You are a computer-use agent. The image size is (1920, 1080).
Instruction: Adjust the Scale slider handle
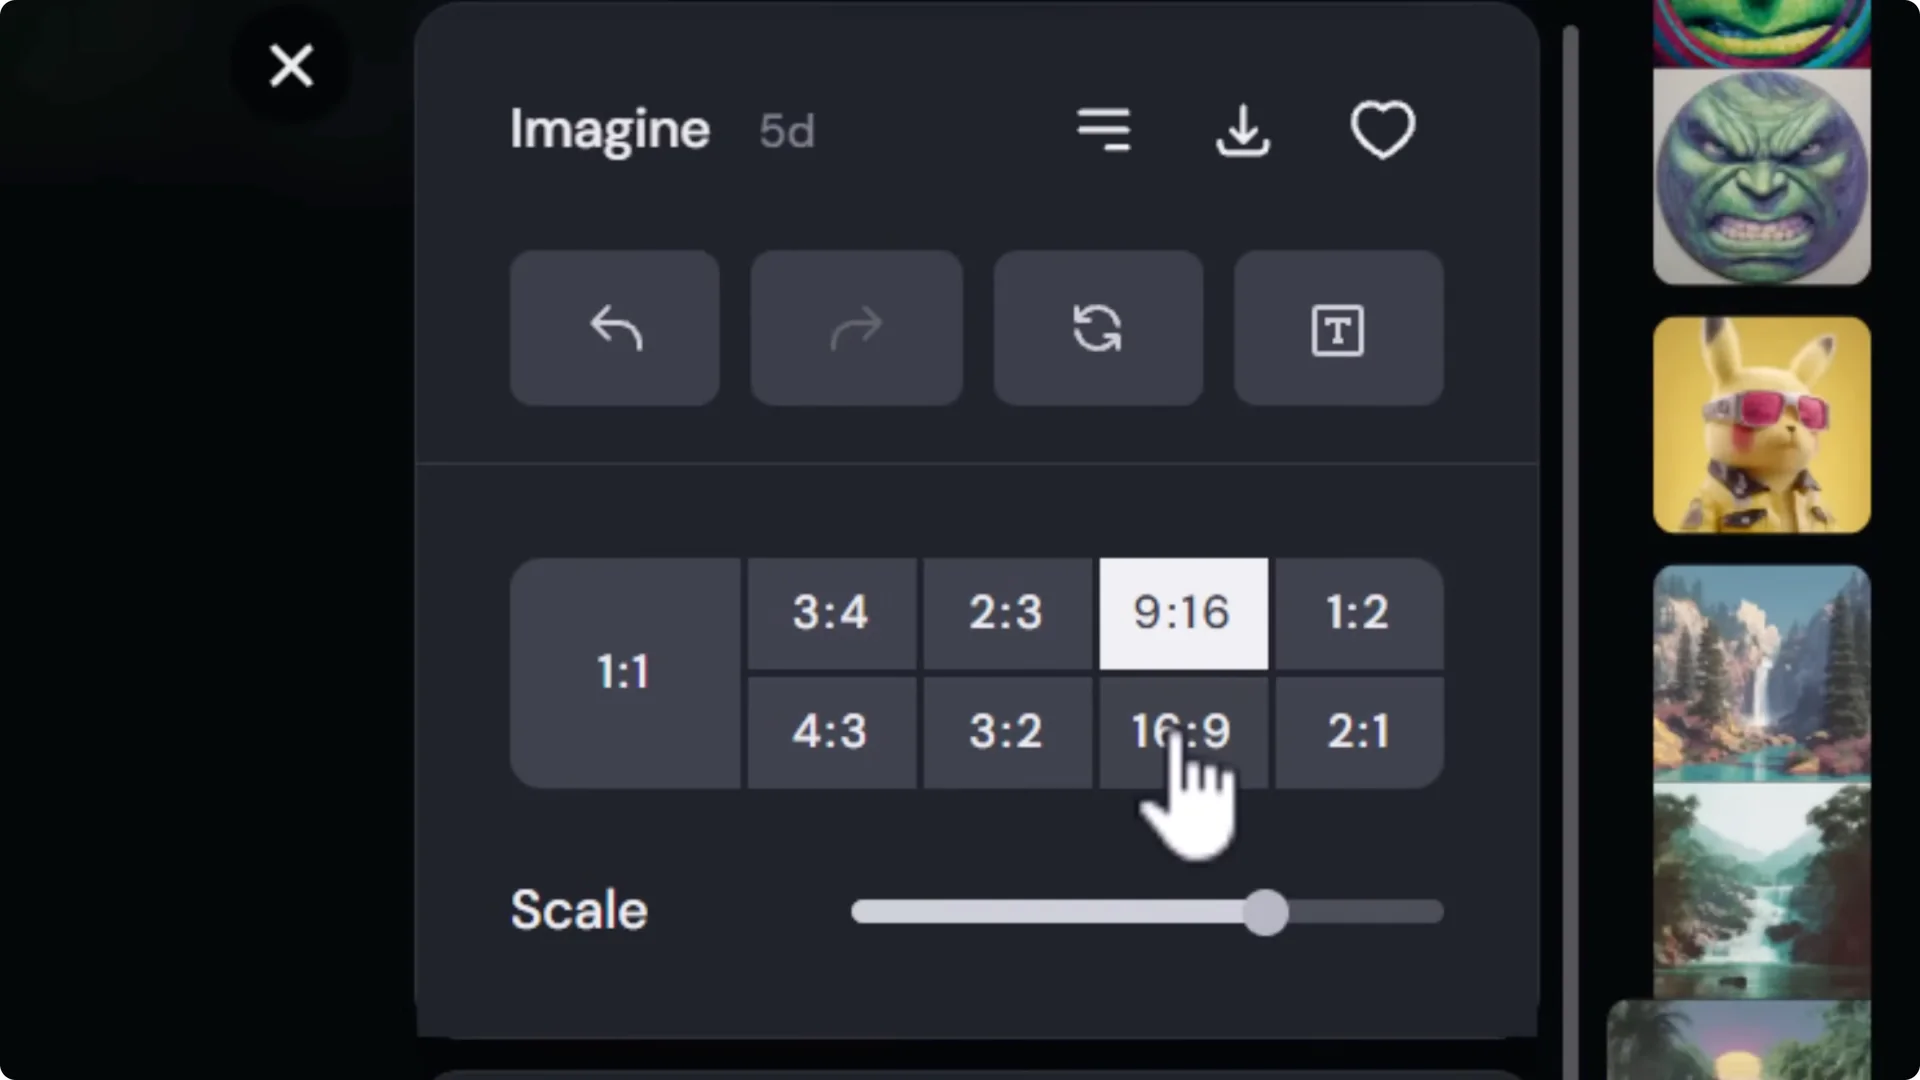pos(1266,913)
